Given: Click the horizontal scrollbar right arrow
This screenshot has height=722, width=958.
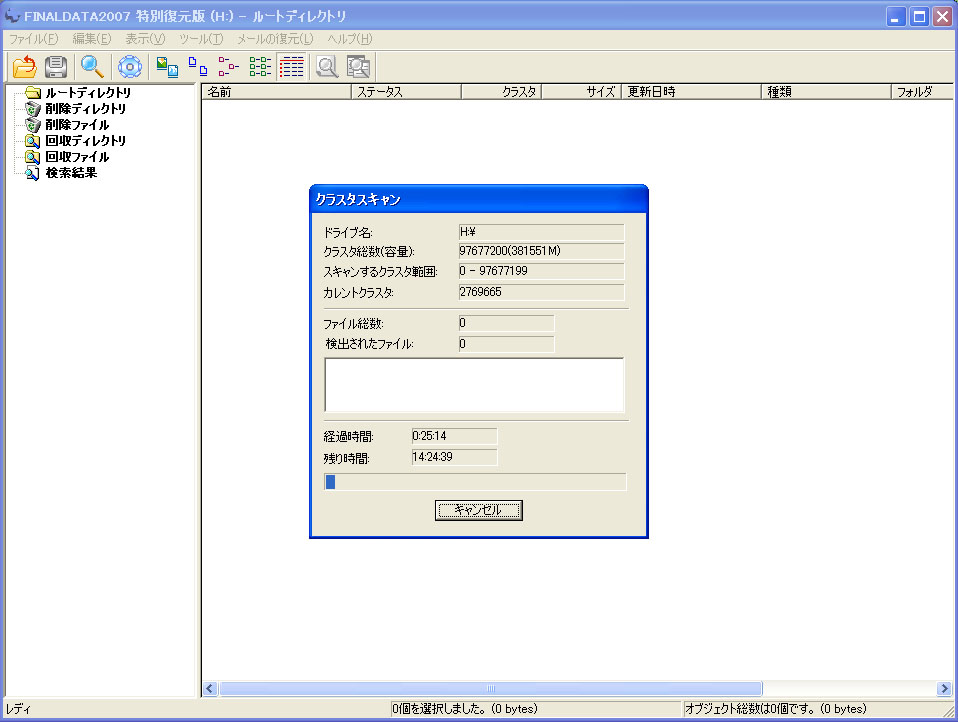Looking at the screenshot, I should [944, 688].
